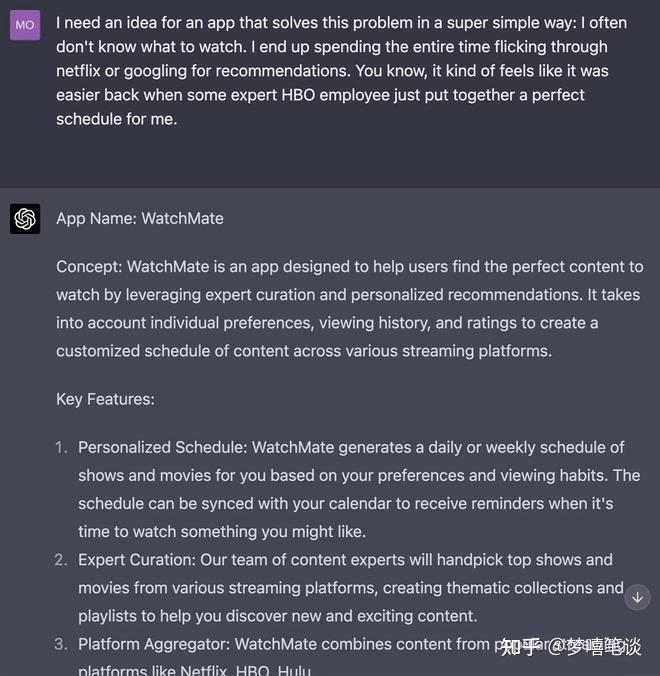The width and height of the screenshot is (660, 676).
Task: Click the '@梦嘻笔谈' watermark text
Action: coord(595,646)
